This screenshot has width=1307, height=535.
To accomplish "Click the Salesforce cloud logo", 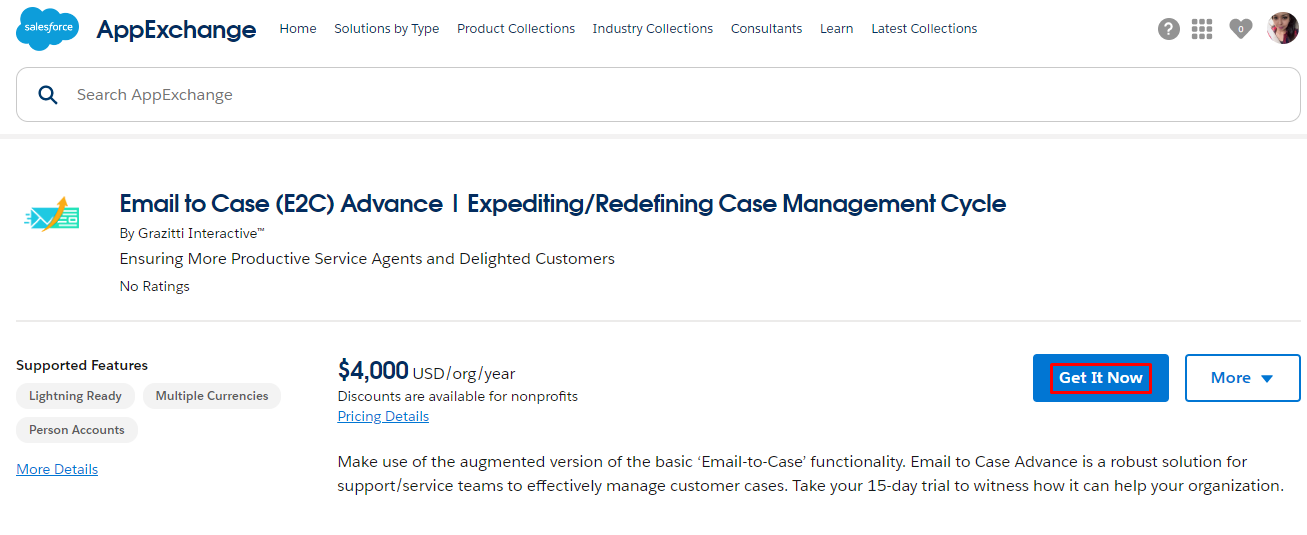I will tap(48, 28).
